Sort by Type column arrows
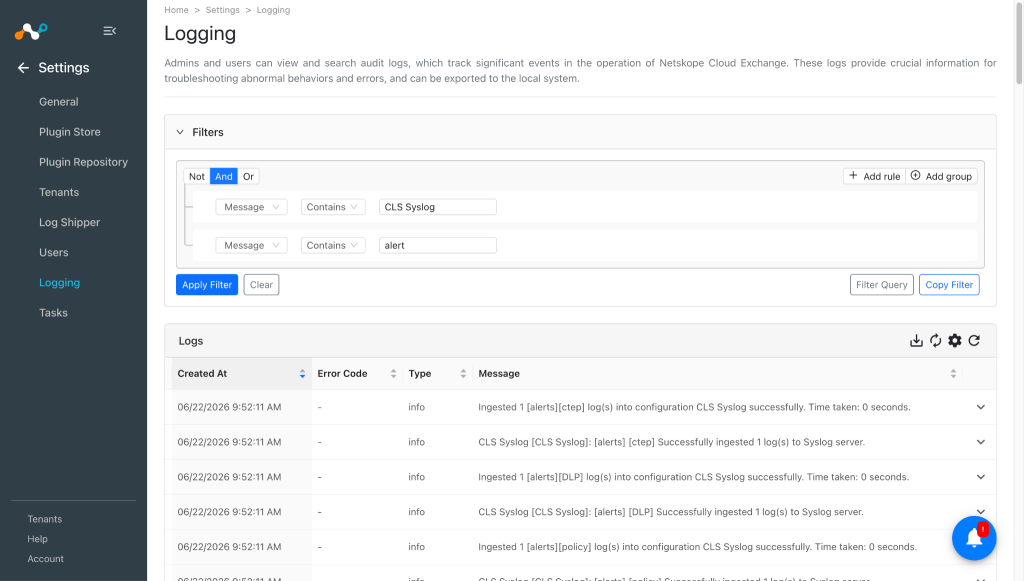The image size is (1024, 581). pos(463,373)
